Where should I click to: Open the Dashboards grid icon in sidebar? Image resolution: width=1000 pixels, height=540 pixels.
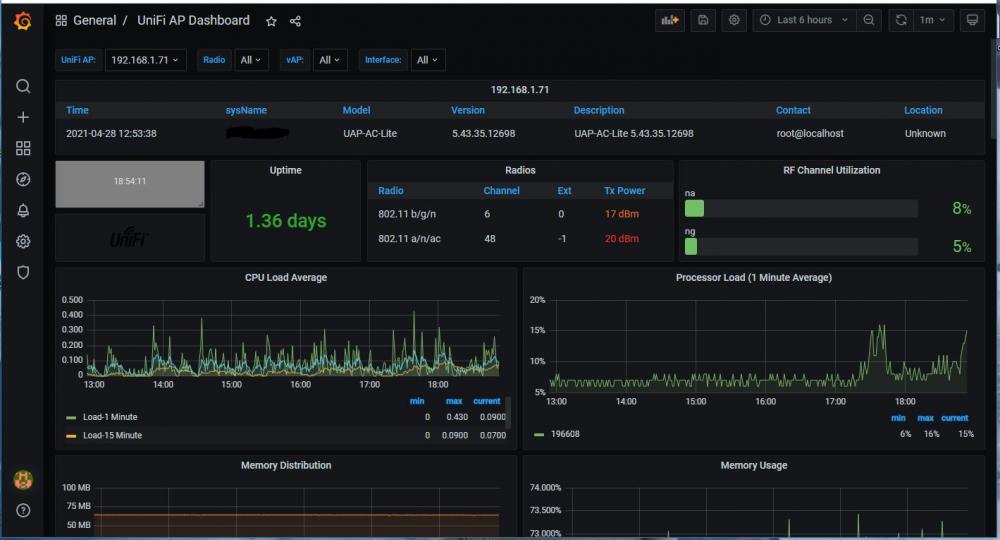23,148
